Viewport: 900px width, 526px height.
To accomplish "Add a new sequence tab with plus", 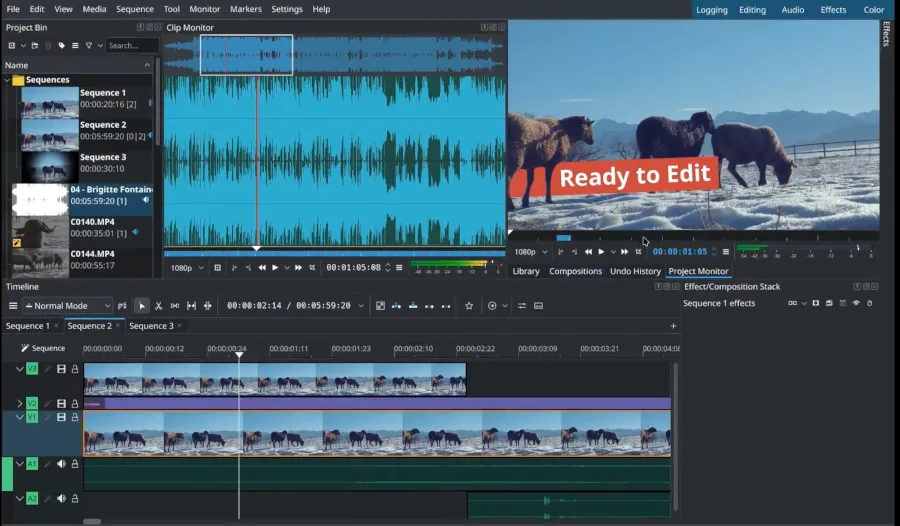I will pos(673,326).
